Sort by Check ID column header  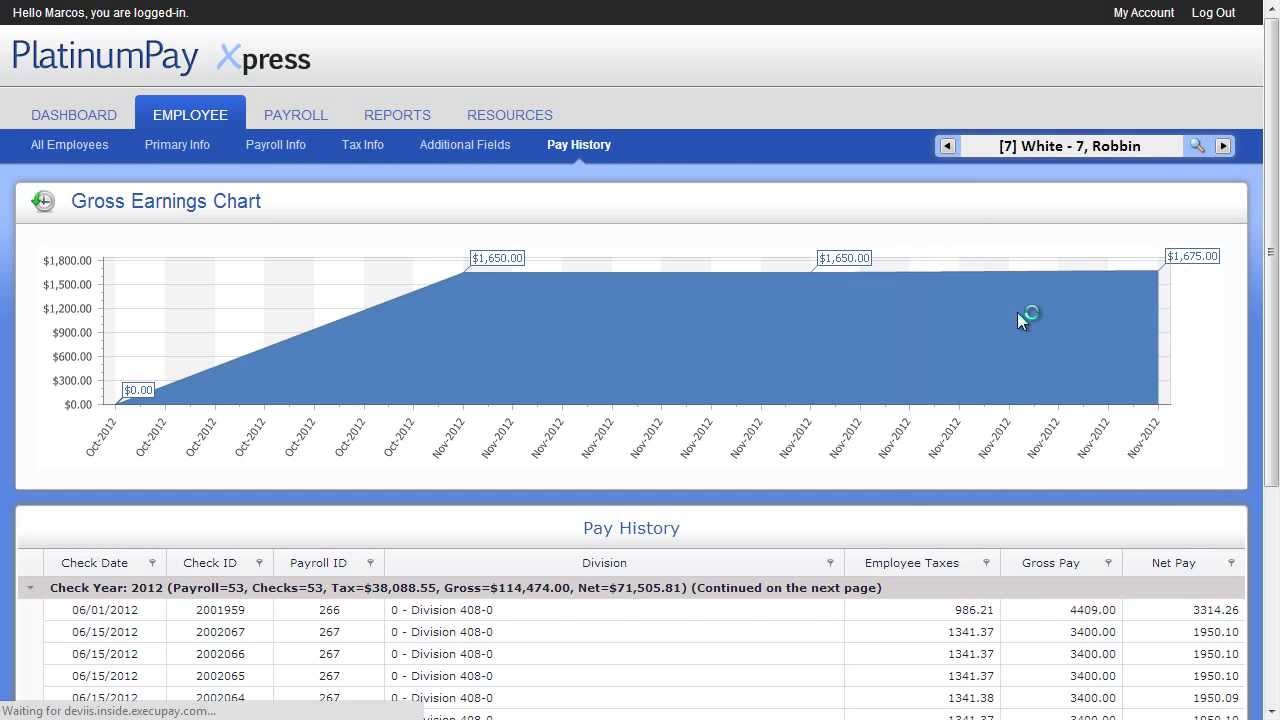(x=210, y=563)
